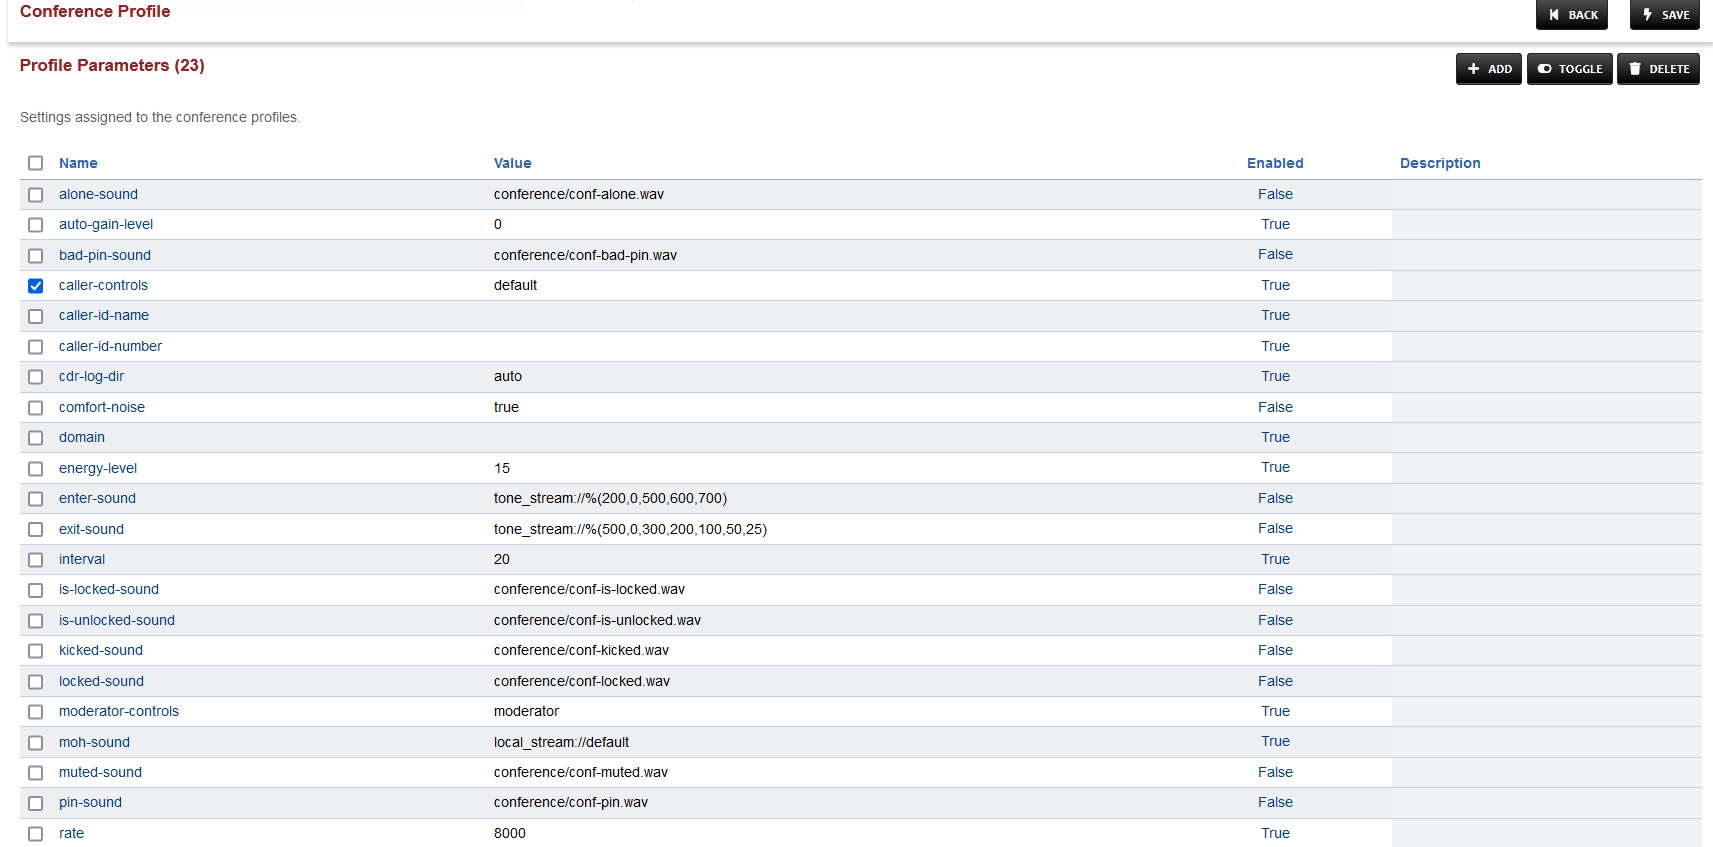This screenshot has width=1713, height=847.
Task: Toggle enabled state of bad-pin-sound False
Action: [1275, 255]
